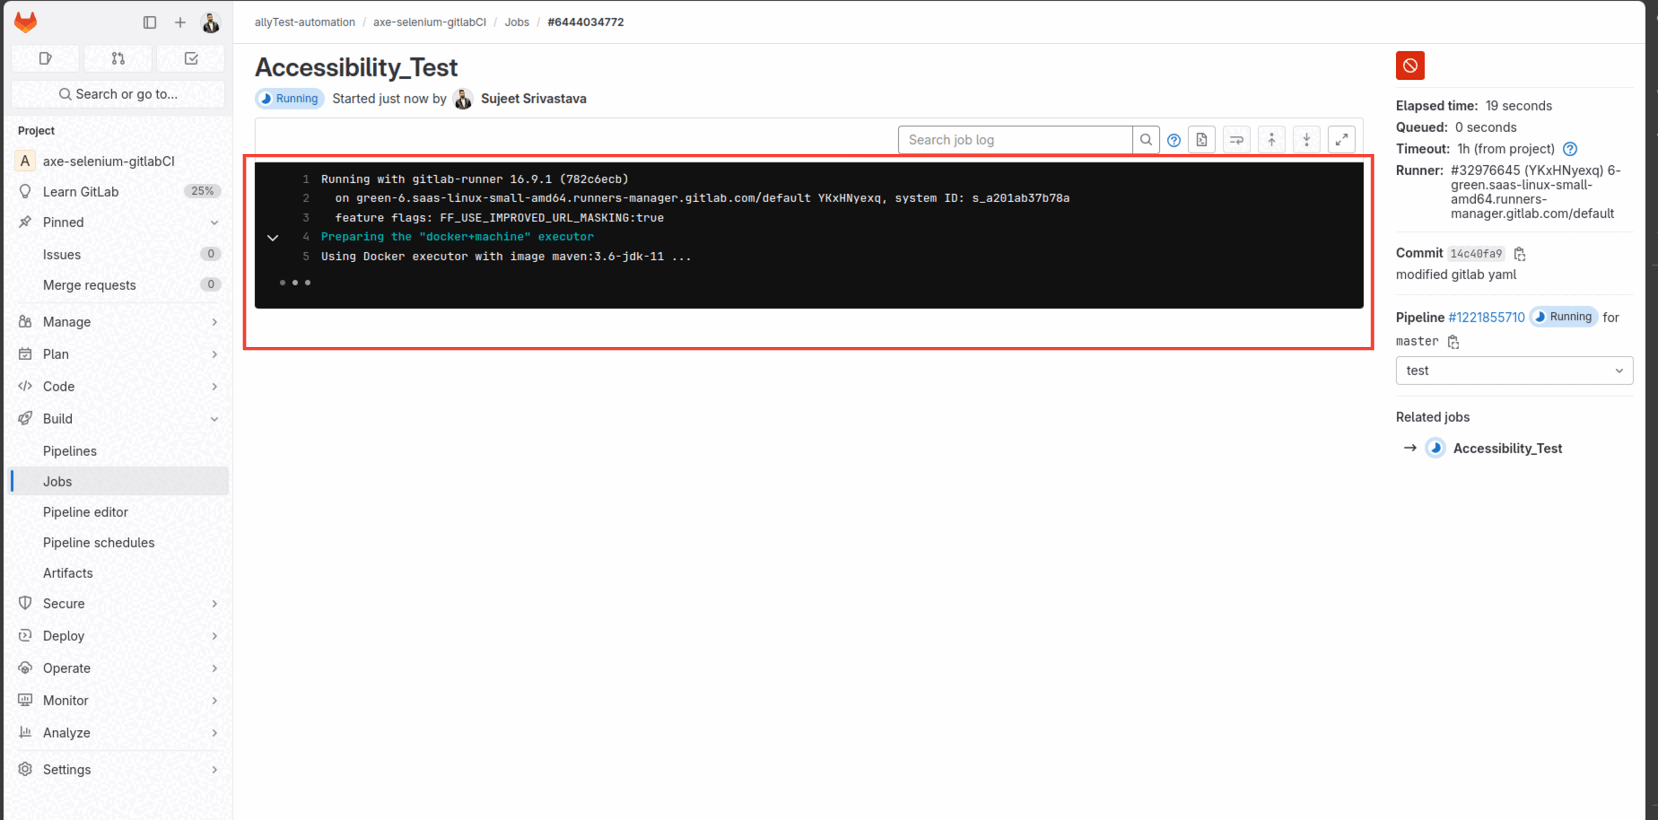Click the GitLab fox logo
The image size is (1658, 820).
(x=26, y=22)
